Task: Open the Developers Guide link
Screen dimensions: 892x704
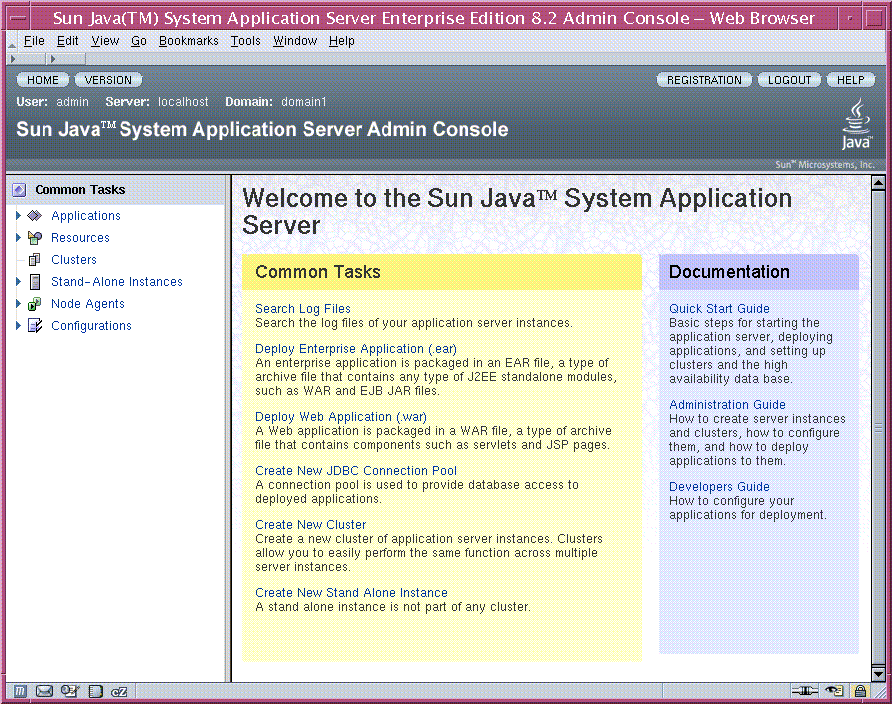Action: click(x=719, y=487)
